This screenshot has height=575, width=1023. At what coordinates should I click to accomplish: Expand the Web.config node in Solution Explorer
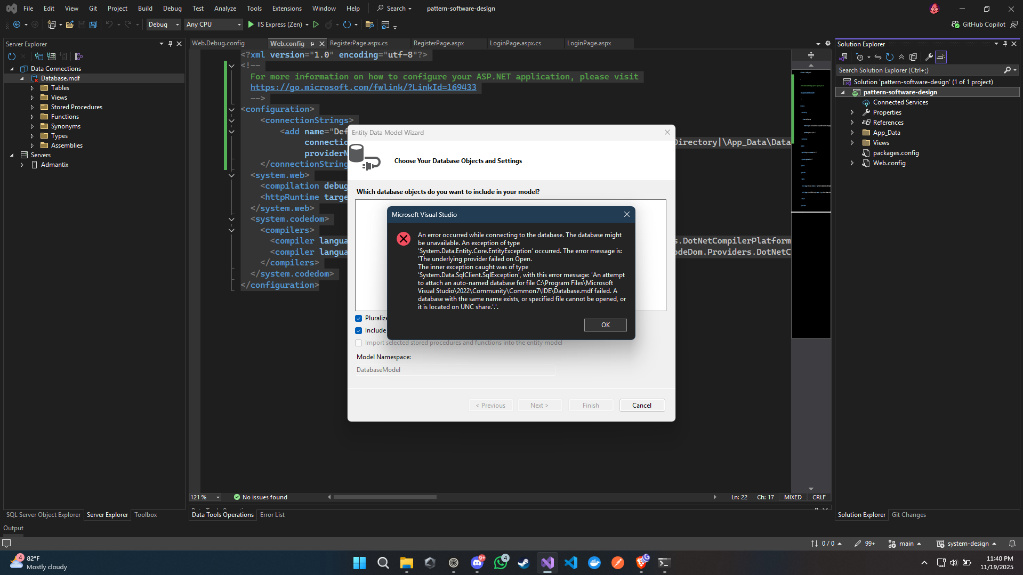click(x=852, y=163)
